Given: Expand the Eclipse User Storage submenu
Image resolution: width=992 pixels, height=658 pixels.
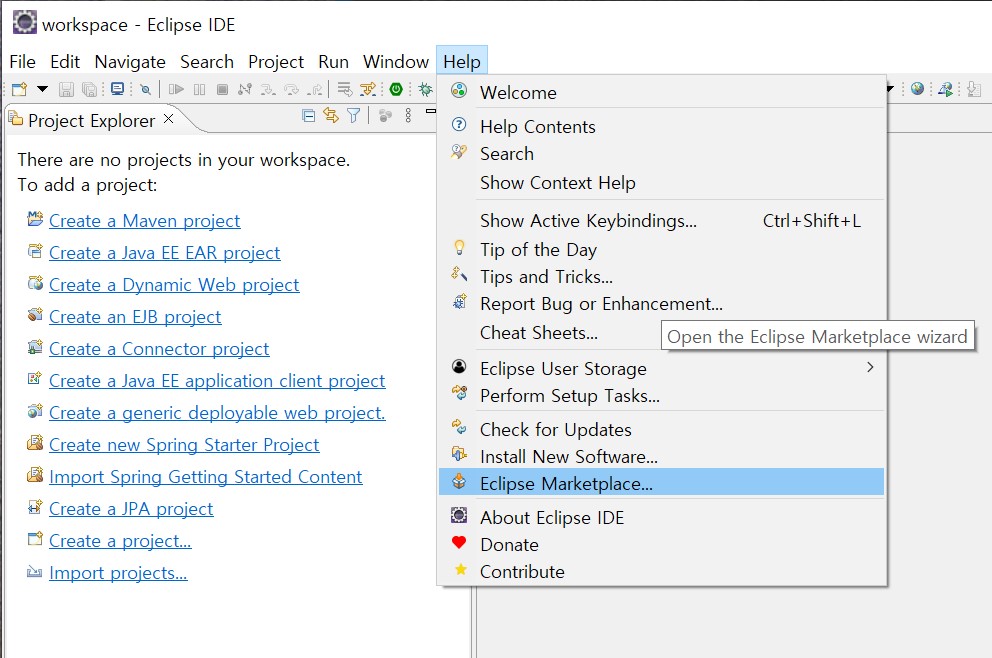Looking at the screenshot, I should 869,368.
